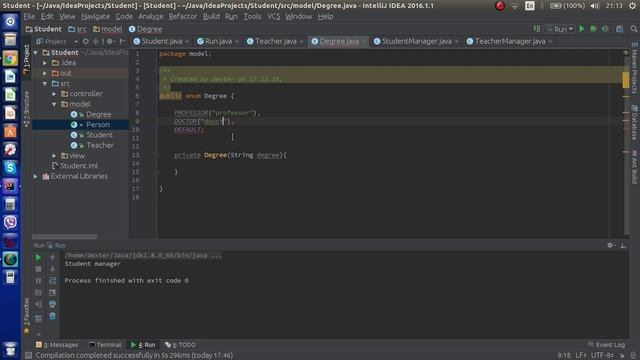Print the Run console output
Viewport: 640px width, 360px height.
52,304
